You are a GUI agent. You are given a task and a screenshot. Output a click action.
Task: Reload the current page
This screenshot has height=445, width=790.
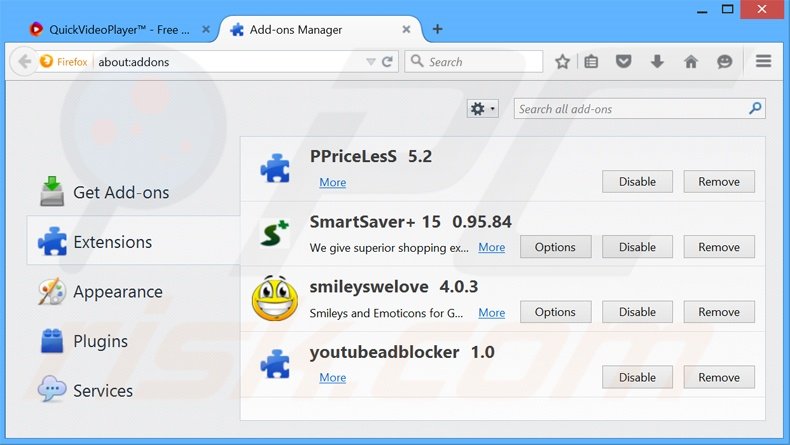coord(387,62)
